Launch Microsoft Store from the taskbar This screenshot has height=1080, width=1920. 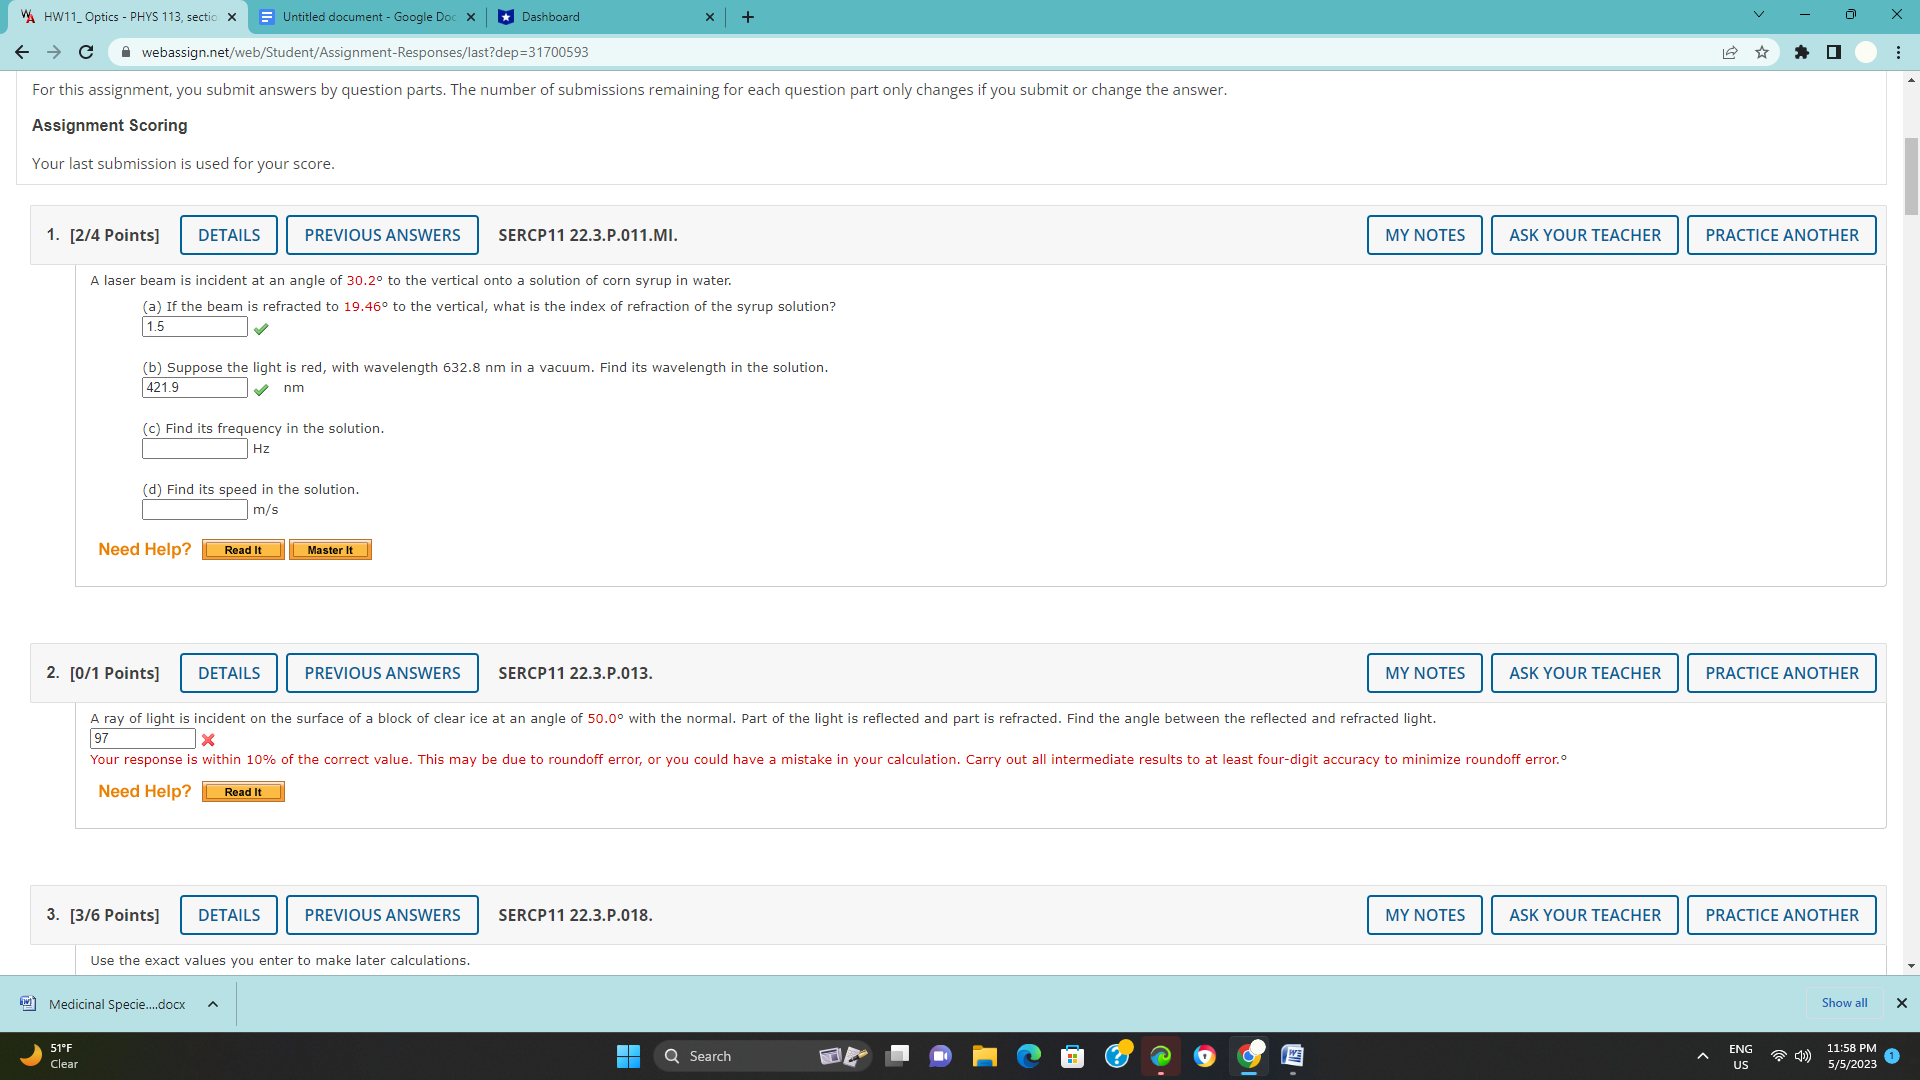click(x=1073, y=1056)
